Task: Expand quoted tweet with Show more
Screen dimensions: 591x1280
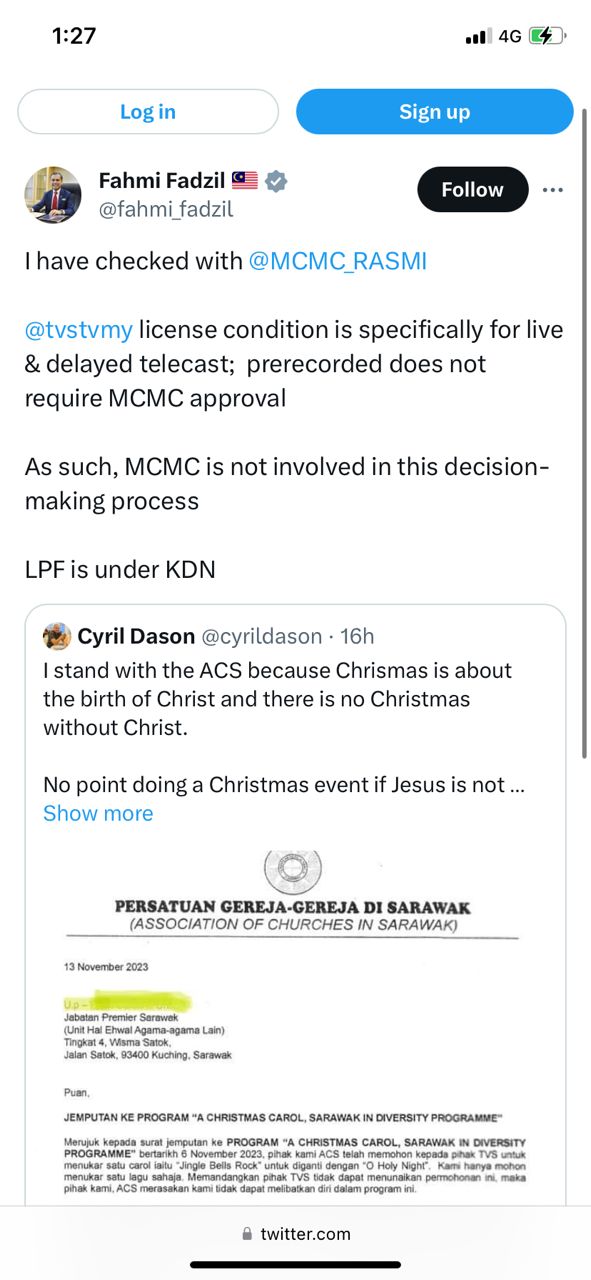Action: pyautogui.click(x=98, y=813)
